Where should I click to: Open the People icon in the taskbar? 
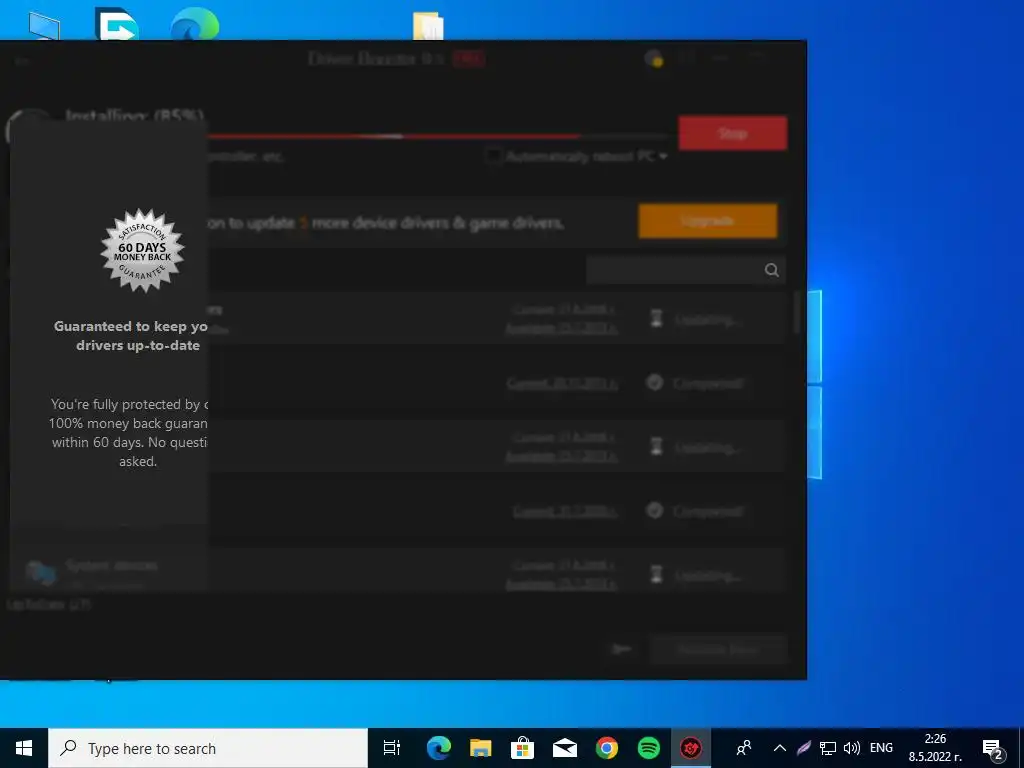743,748
